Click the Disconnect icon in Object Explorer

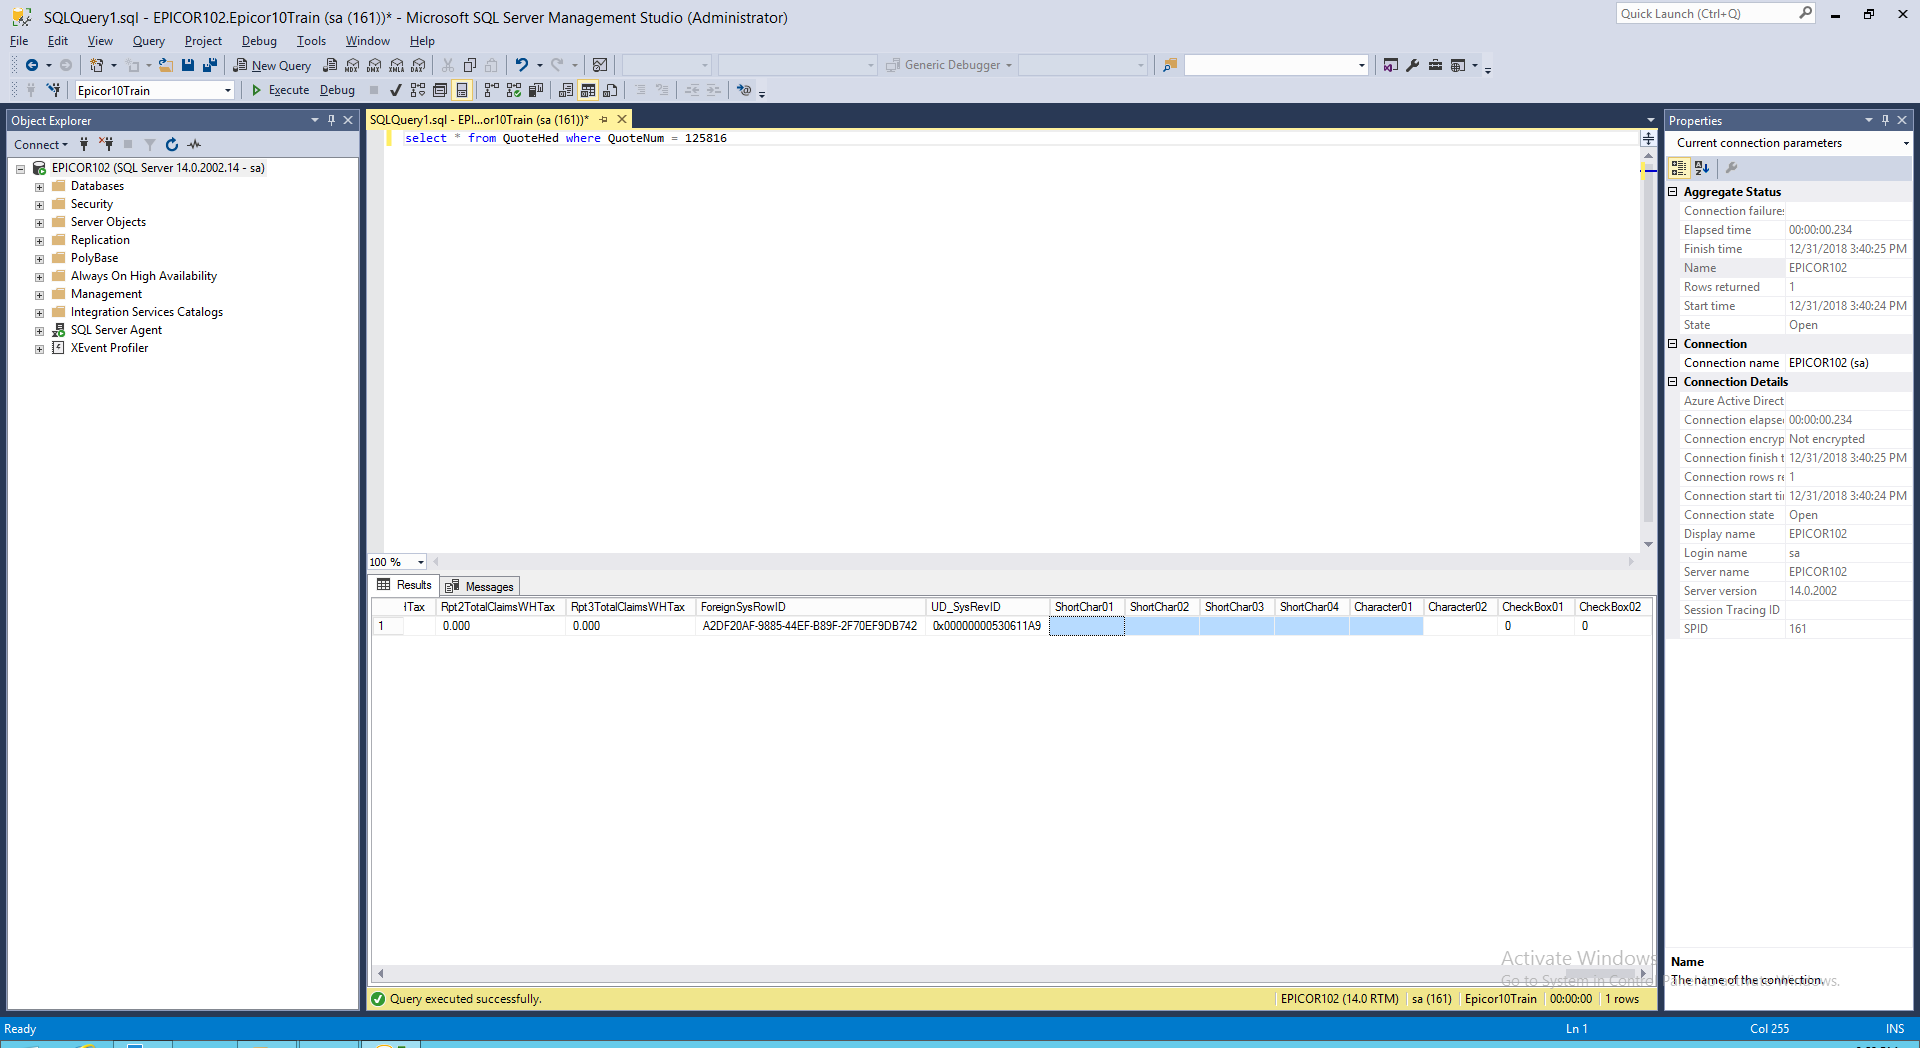(106, 144)
